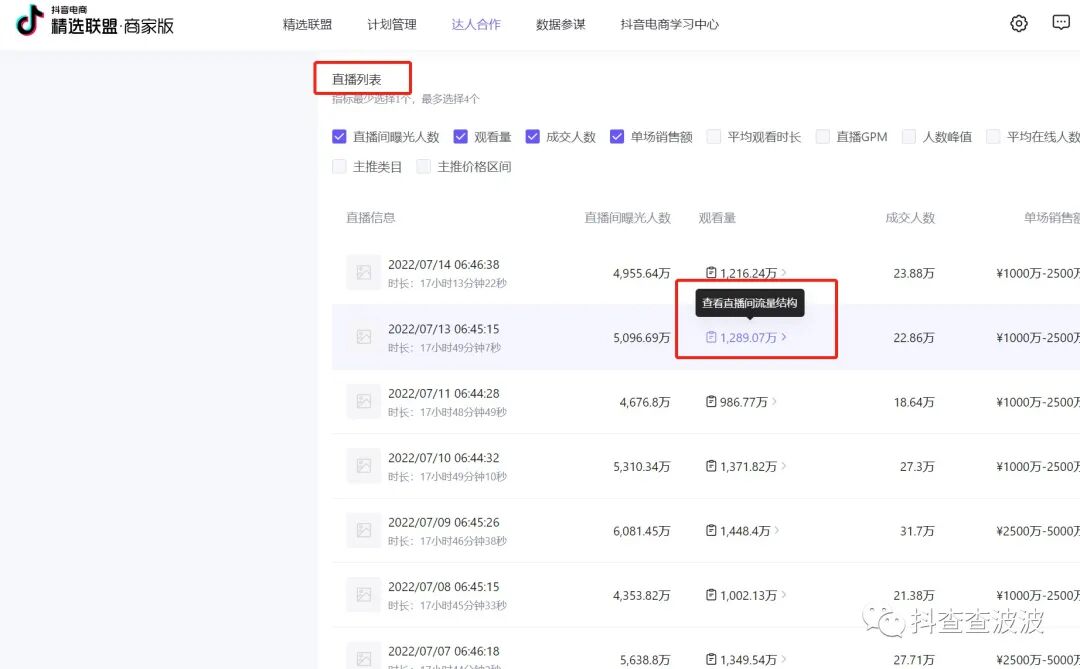Click traffic chart icon beside 1,216.24万
The height and width of the screenshot is (669, 1080).
point(710,272)
